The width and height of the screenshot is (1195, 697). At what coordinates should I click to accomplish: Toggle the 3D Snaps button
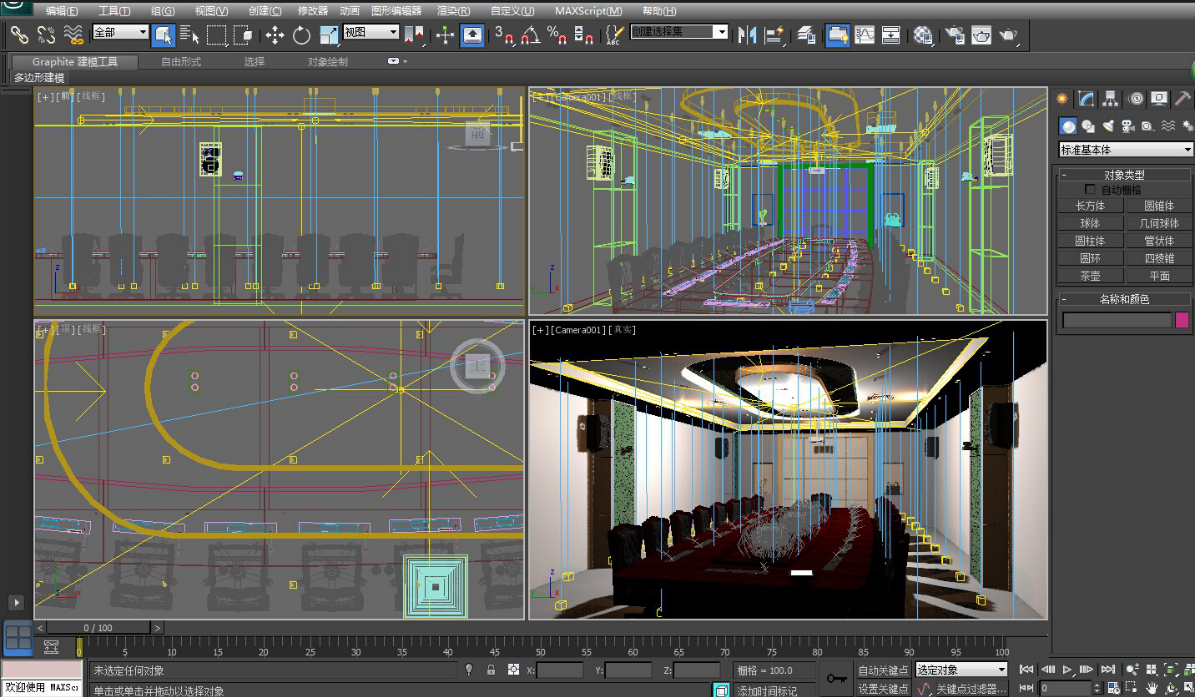coord(503,34)
